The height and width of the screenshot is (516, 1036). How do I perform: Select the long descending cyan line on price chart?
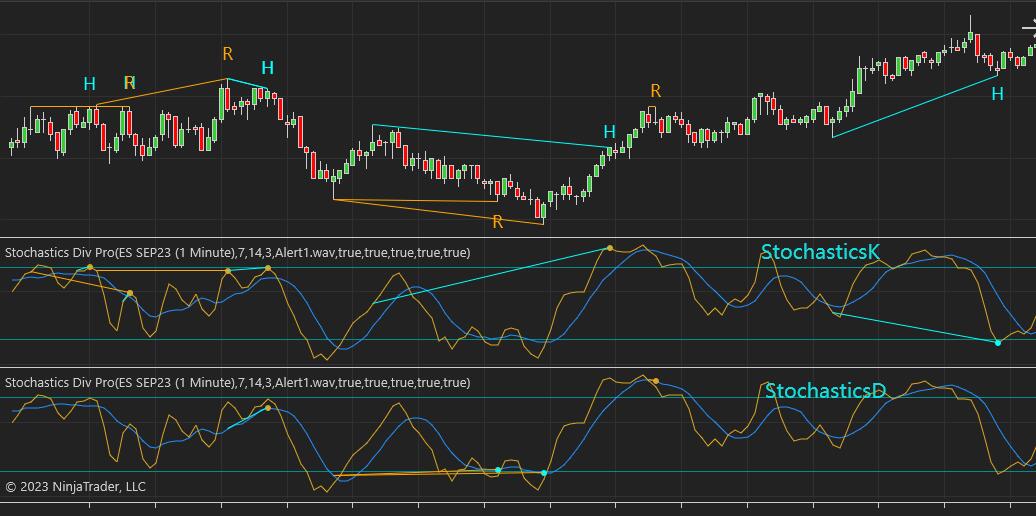(x=492, y=136)
